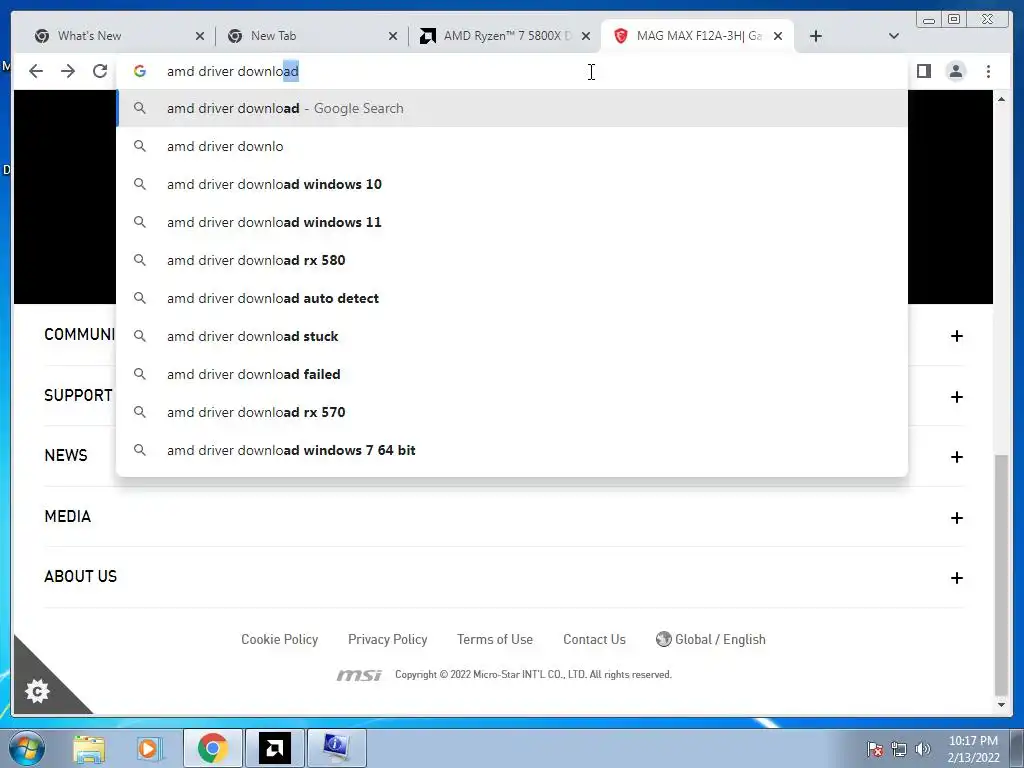Select suggestion 'amd driver download rx 570'
The image size is (1024, 768).
(511, 411)
